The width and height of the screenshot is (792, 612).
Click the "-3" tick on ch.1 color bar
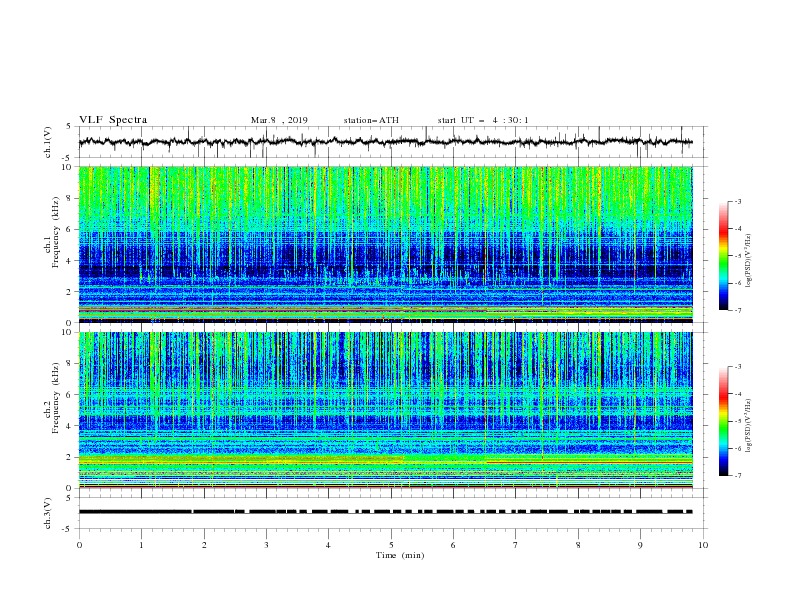737,201
